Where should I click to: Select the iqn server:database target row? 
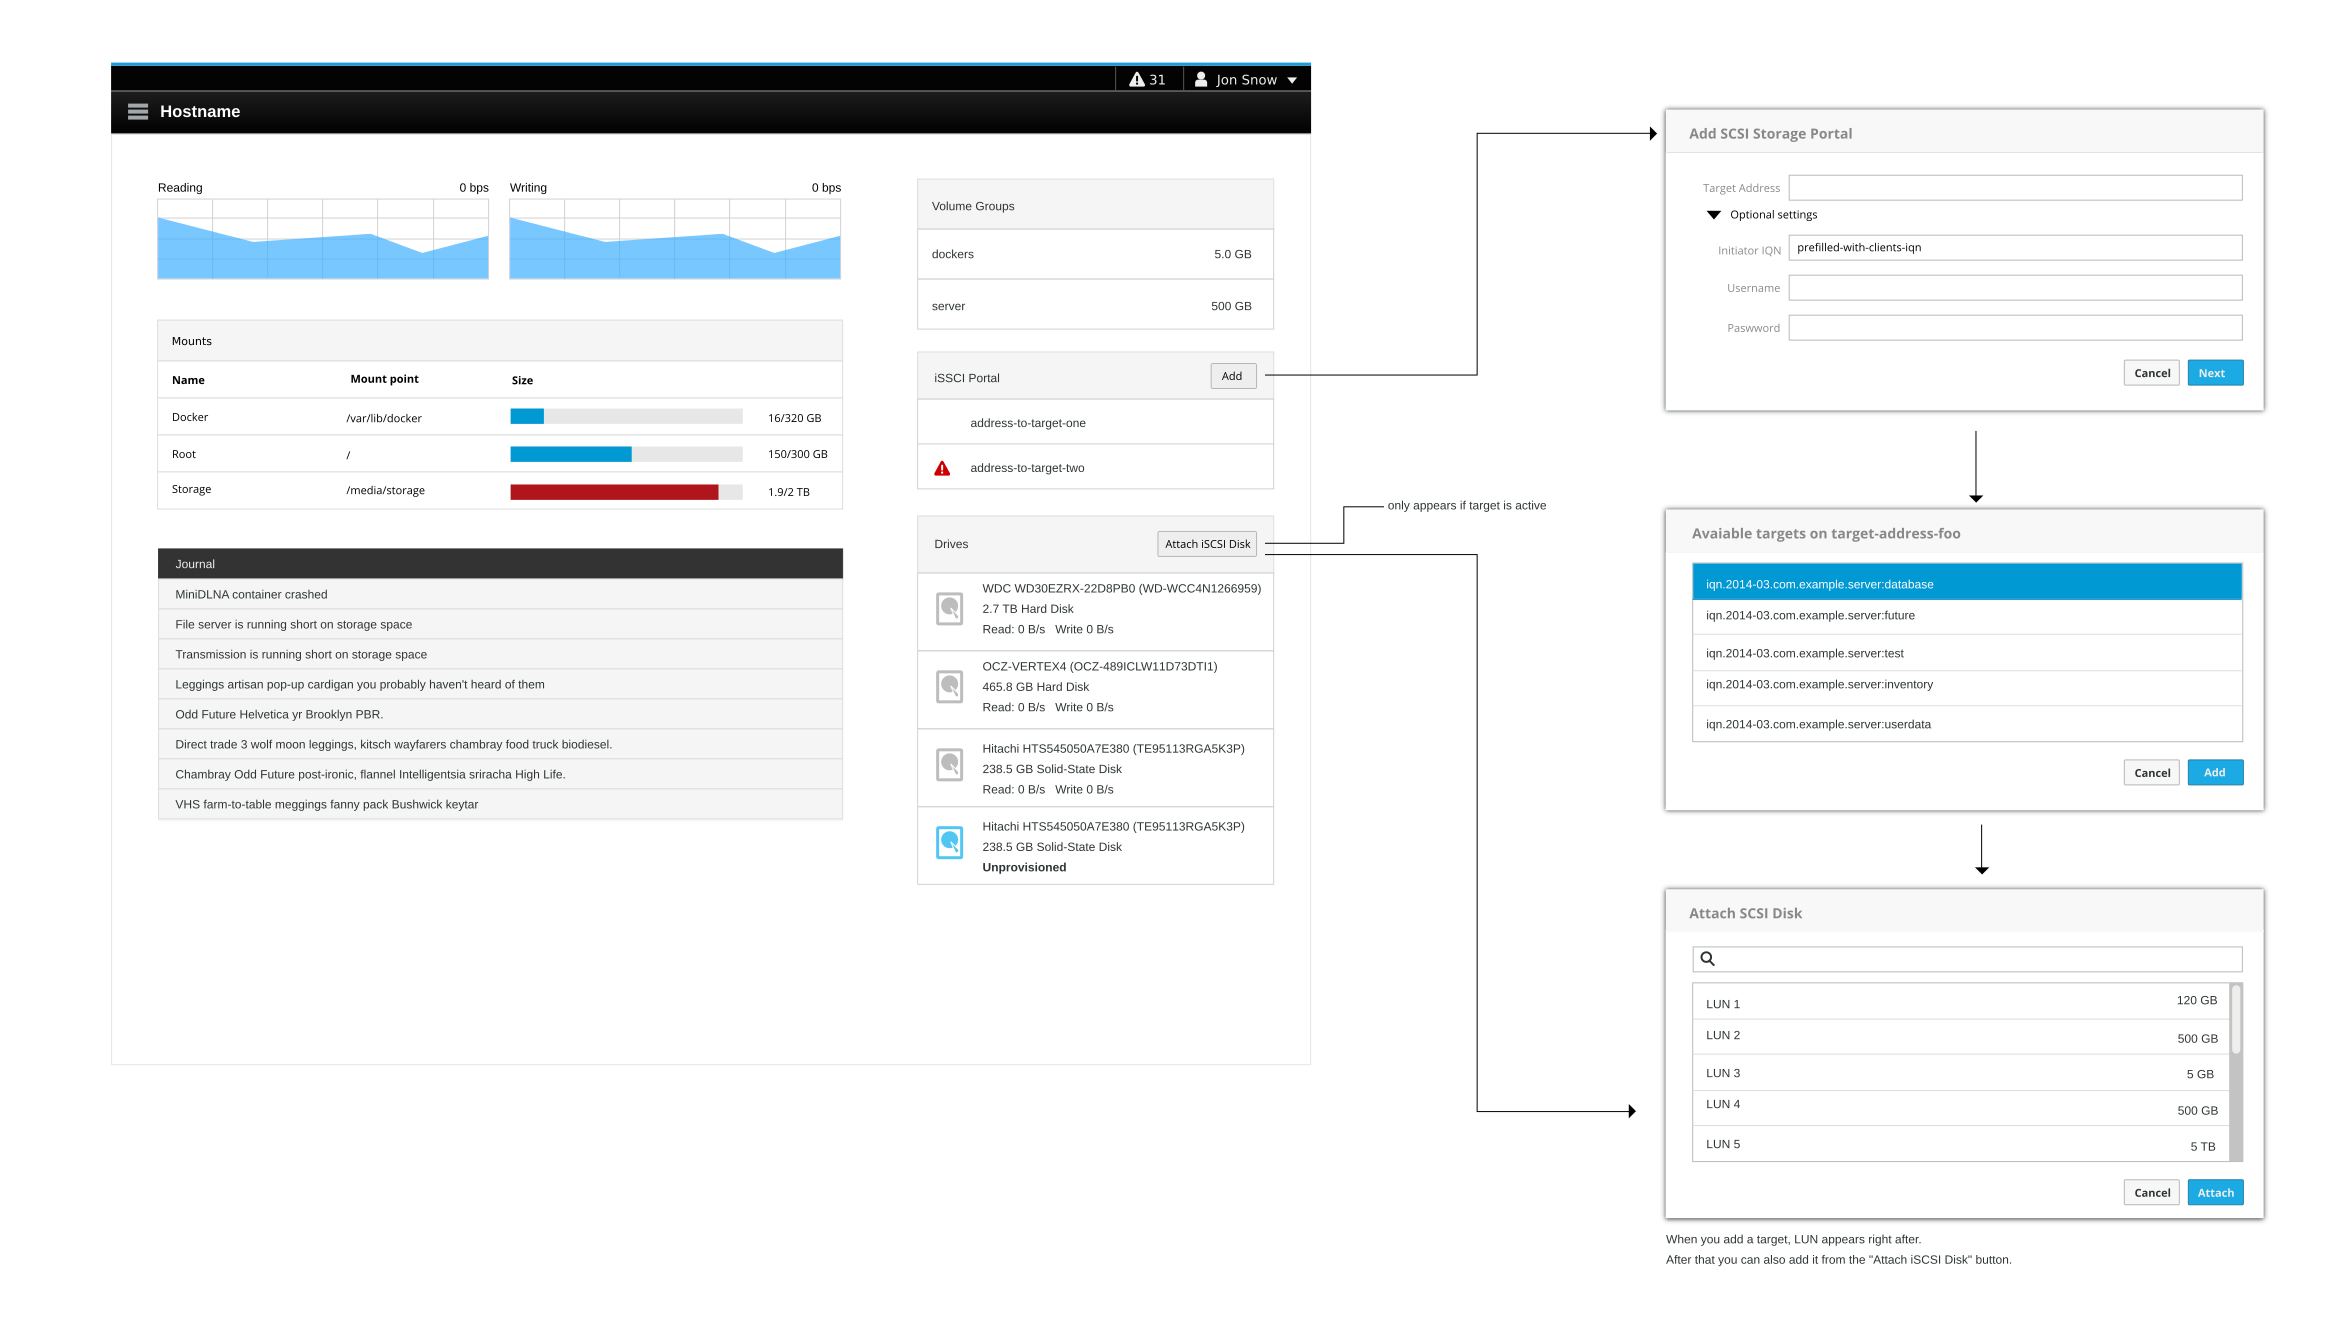click(1966, 584)
